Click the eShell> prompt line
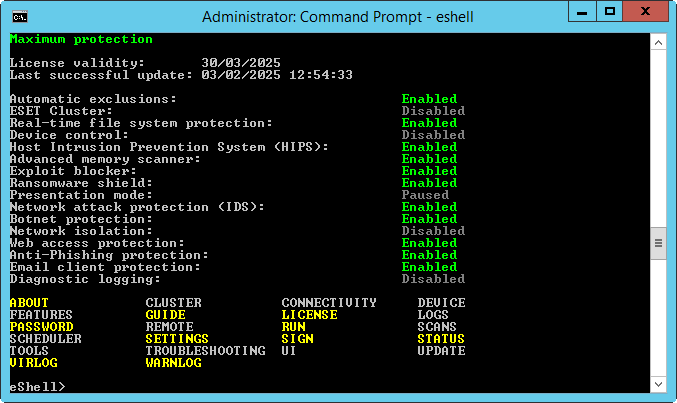 coord(38,386)
